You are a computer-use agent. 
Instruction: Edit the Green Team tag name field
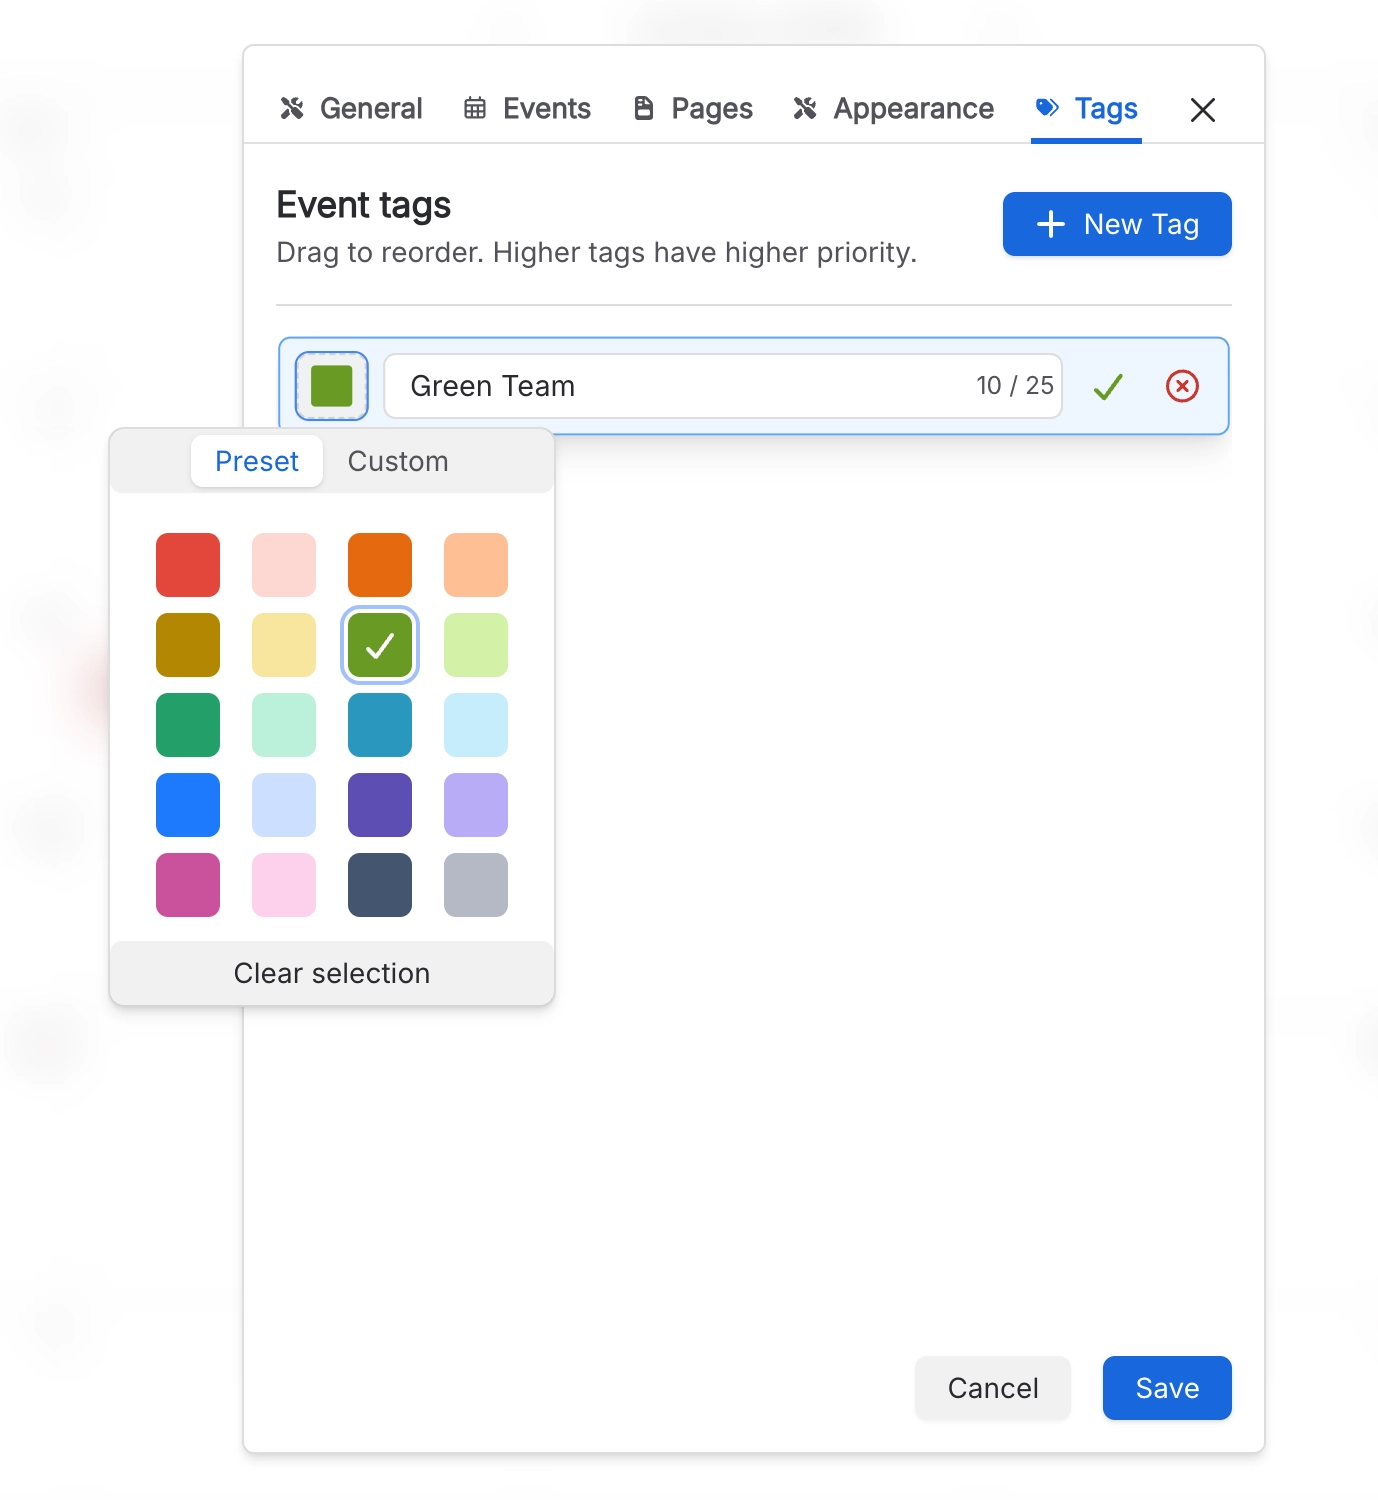click(x=722, y=386)
